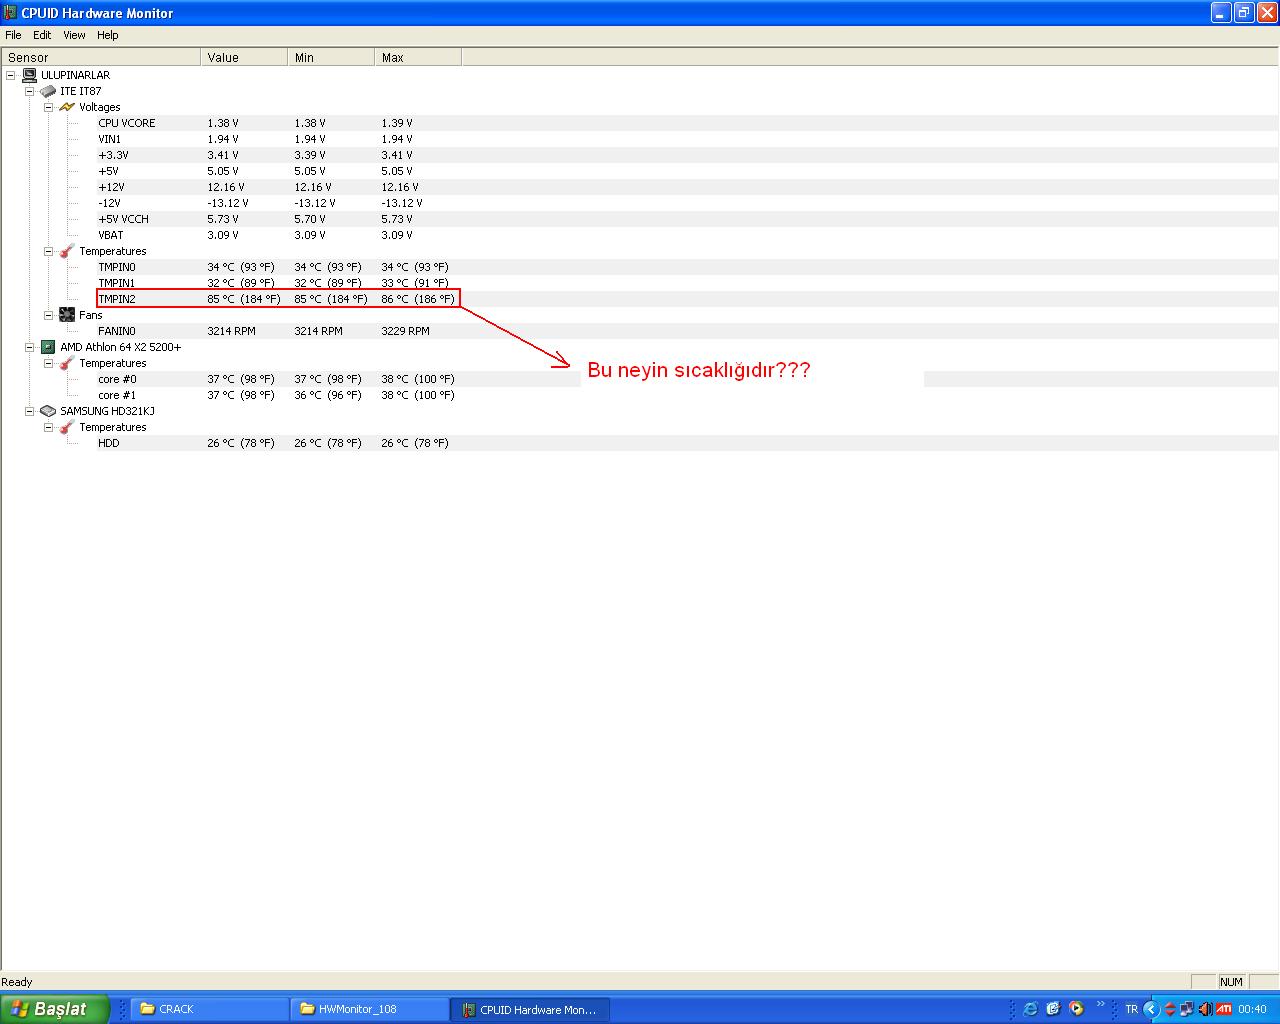This screenshot has width=1280, height=1024.
Task: Open the Başlat start button
Action: 54,1009
